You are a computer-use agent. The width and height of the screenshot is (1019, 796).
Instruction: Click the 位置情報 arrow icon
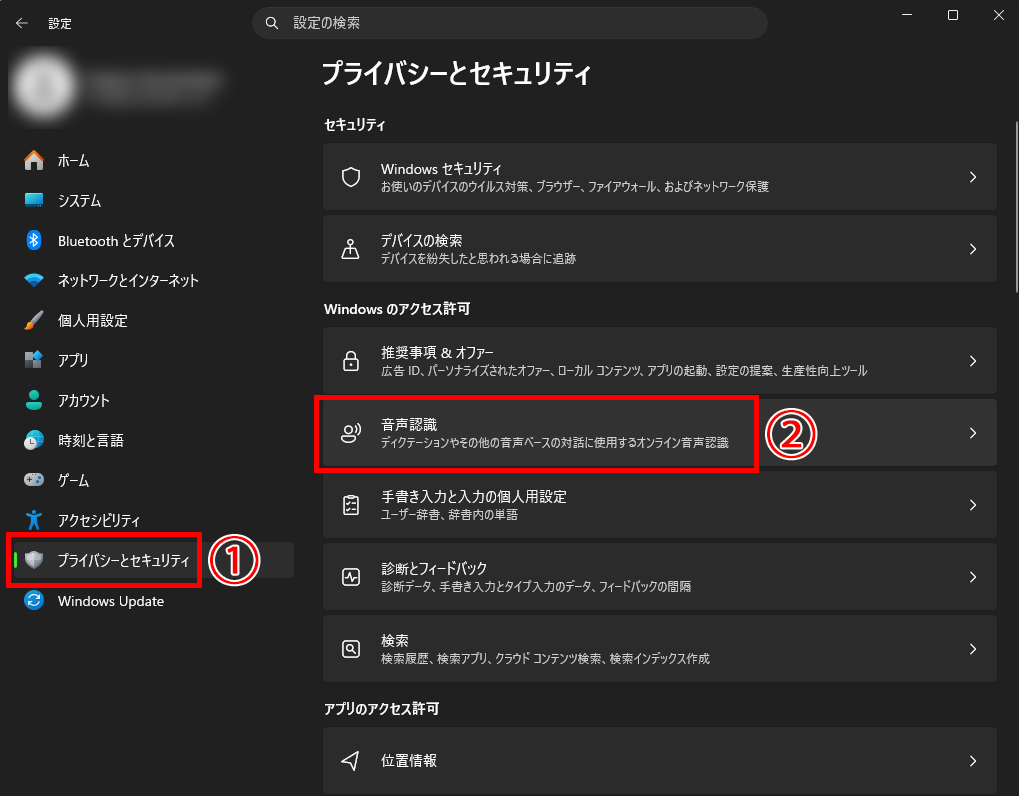(351, 760)
